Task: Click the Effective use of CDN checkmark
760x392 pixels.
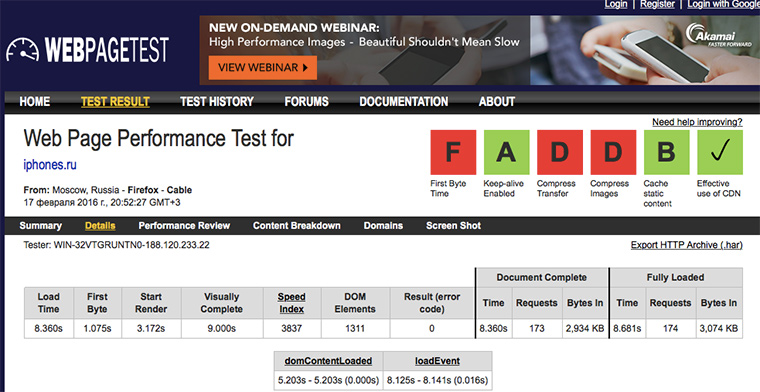Action: [720, 152]
